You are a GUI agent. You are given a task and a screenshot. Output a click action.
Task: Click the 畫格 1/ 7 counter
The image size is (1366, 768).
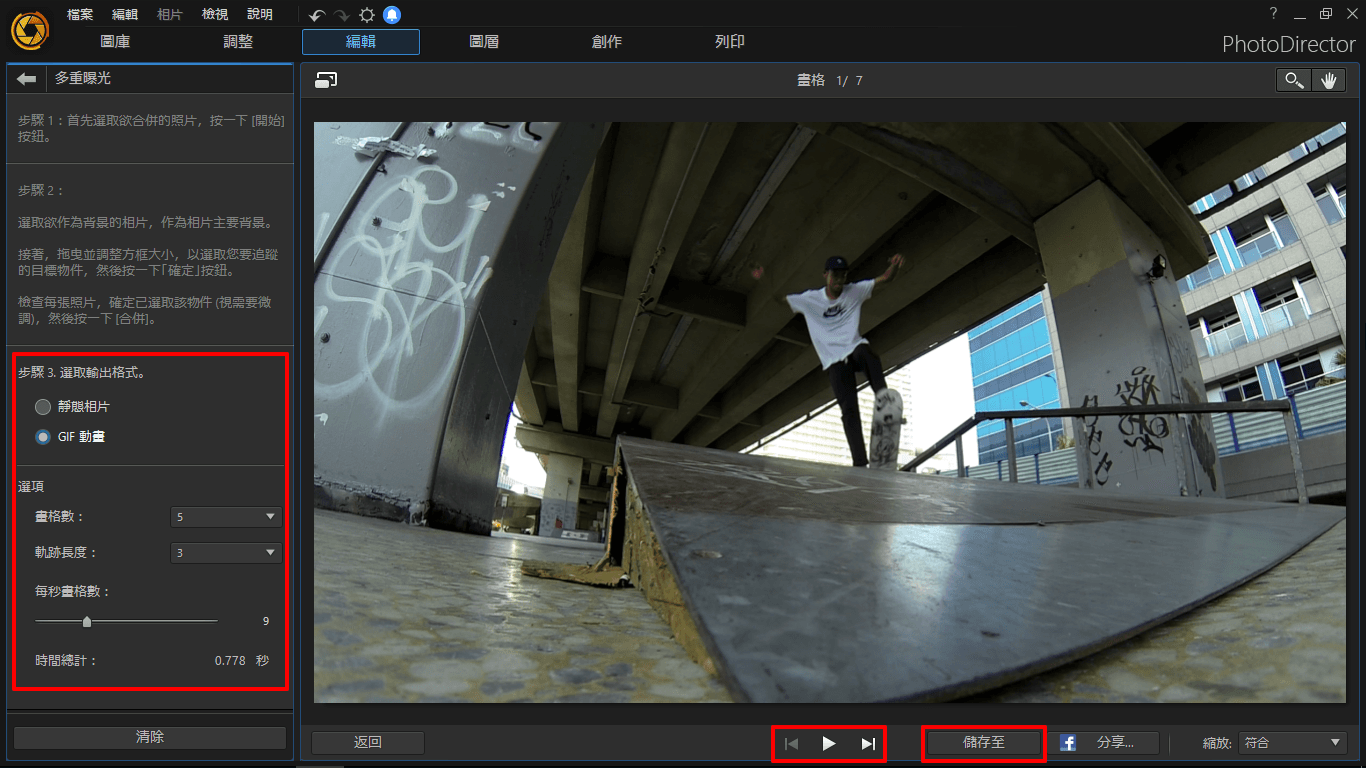[830, 80]
